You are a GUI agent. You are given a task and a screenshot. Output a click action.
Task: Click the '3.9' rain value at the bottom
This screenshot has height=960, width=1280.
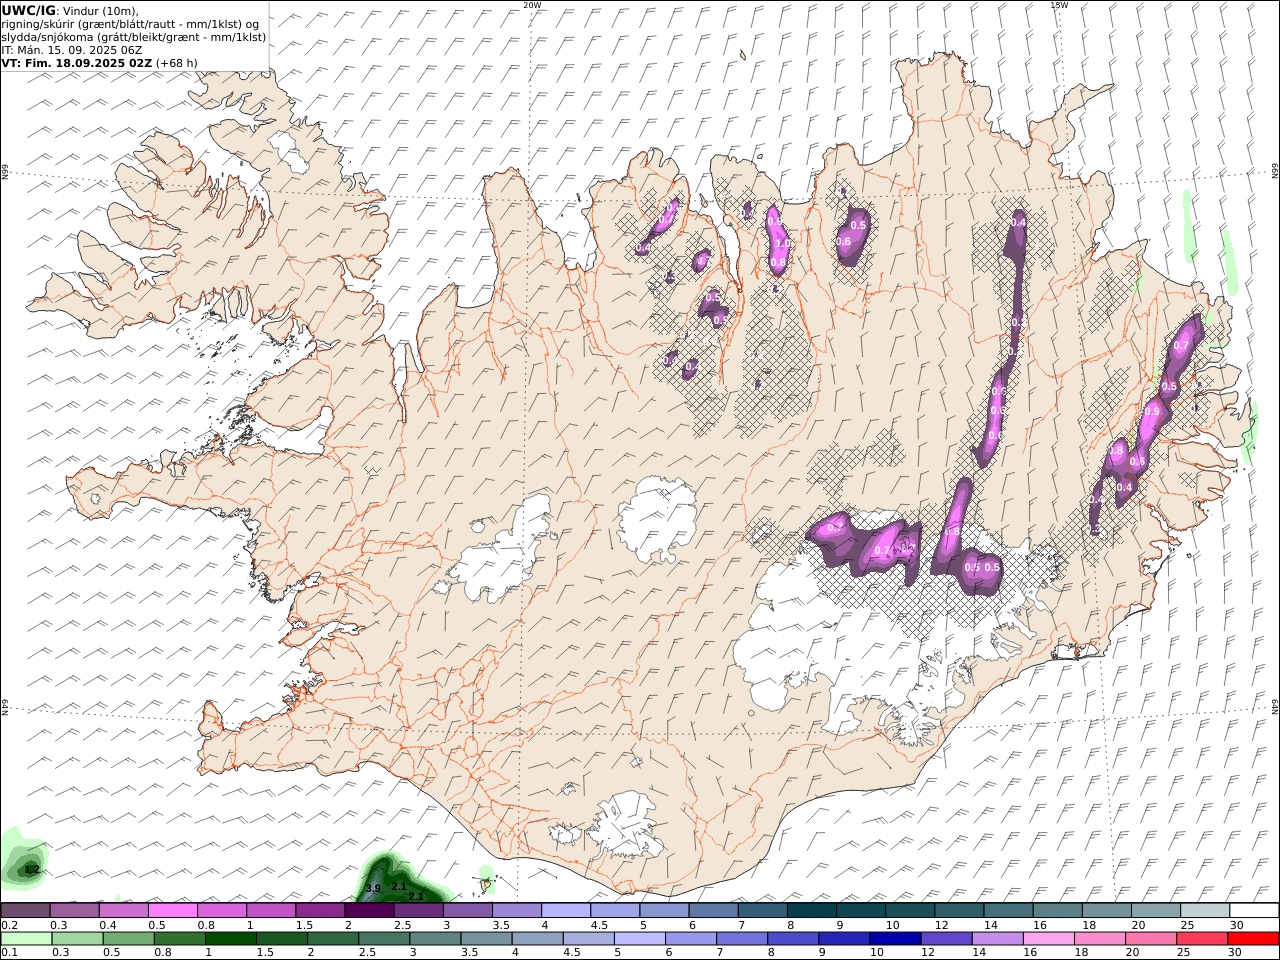(x=373, y=888)
